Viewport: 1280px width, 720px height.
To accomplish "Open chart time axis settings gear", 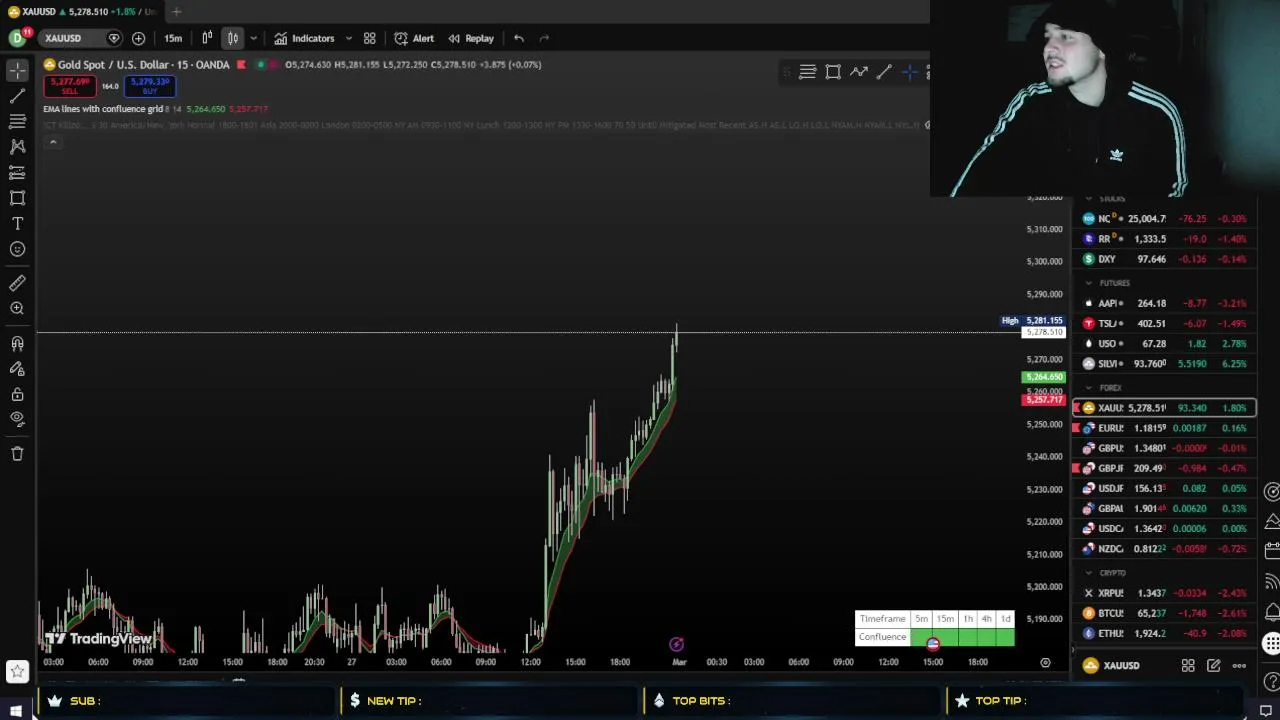I will tap(1045, 662).
